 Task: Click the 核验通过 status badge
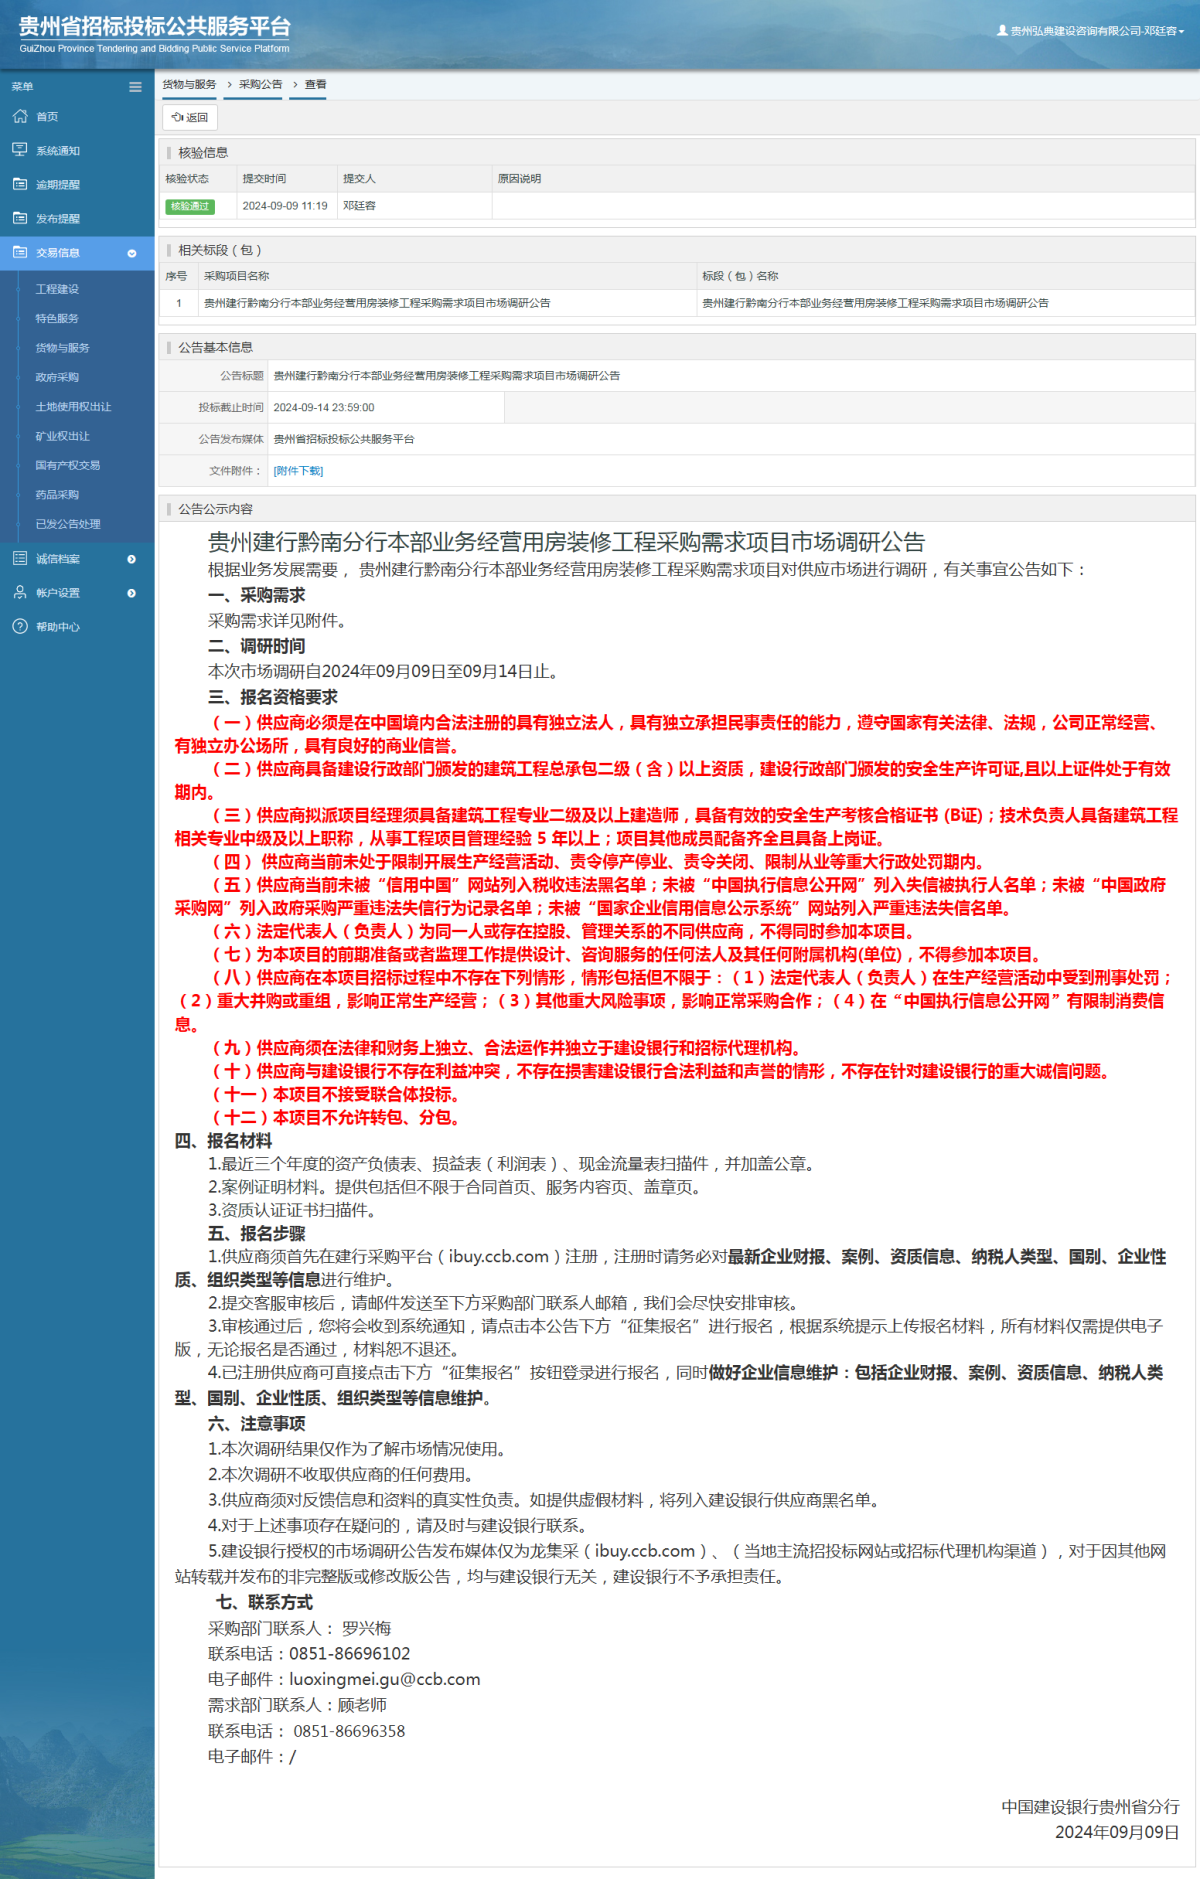tap(190, 206)
